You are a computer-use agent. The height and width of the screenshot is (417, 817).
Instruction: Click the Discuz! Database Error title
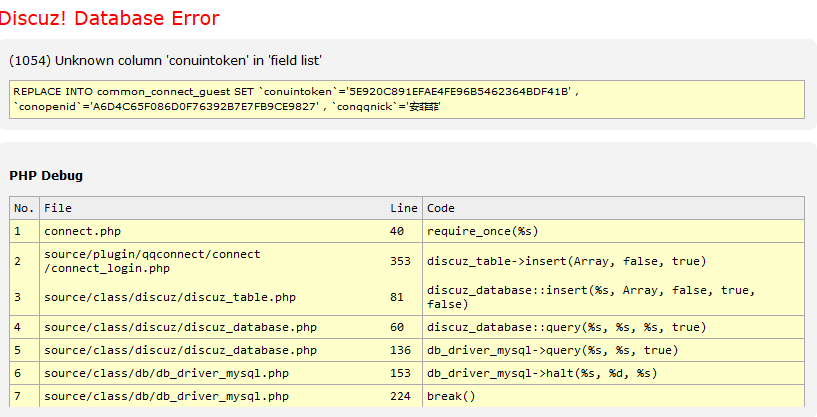[110, 18]
